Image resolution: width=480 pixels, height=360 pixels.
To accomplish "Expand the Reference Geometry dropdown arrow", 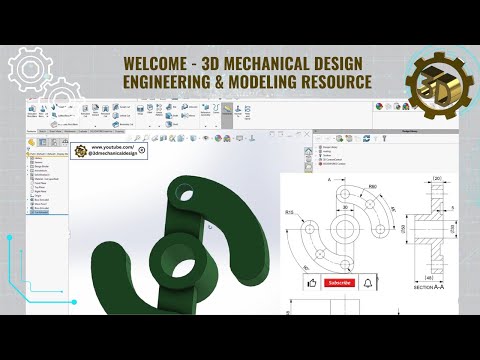I will (206, 126).
